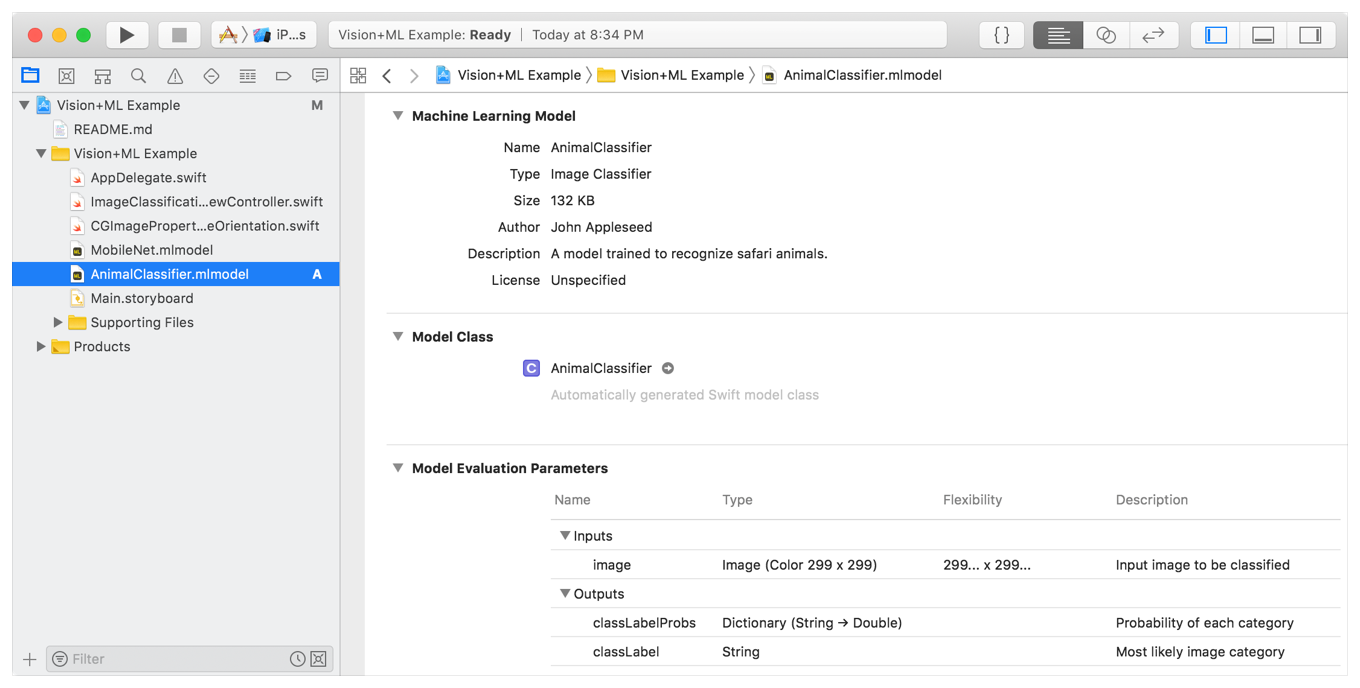
Task: Click John Appleseed author value
Action: (x=601, y=227)
